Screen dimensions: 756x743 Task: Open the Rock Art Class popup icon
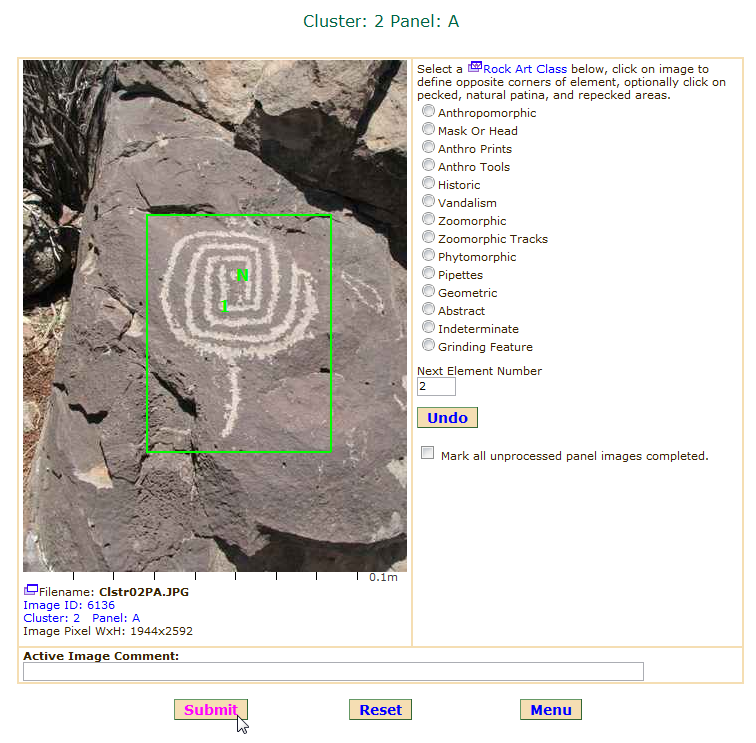click(475, 69)
